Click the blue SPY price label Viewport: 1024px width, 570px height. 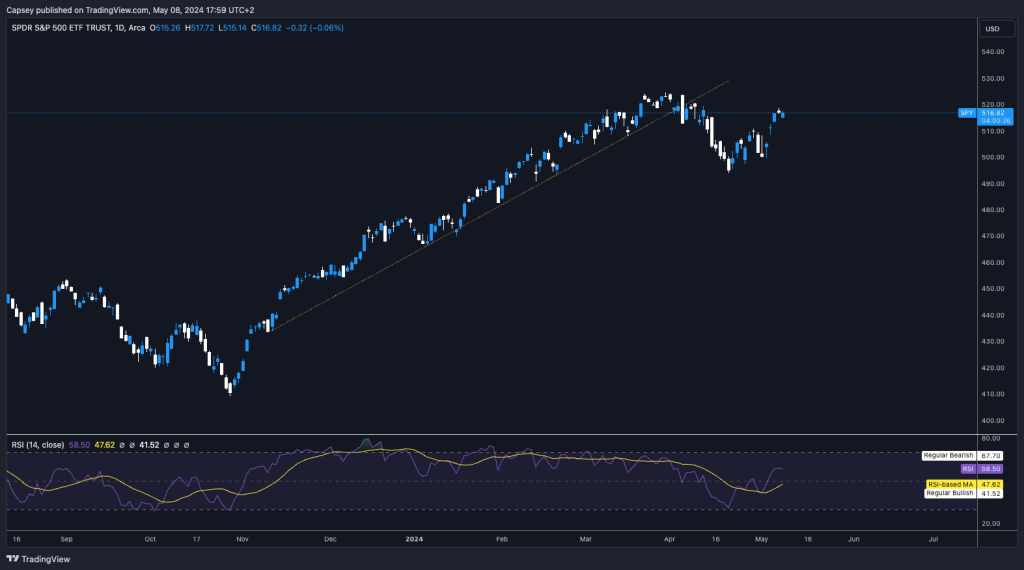967,113
